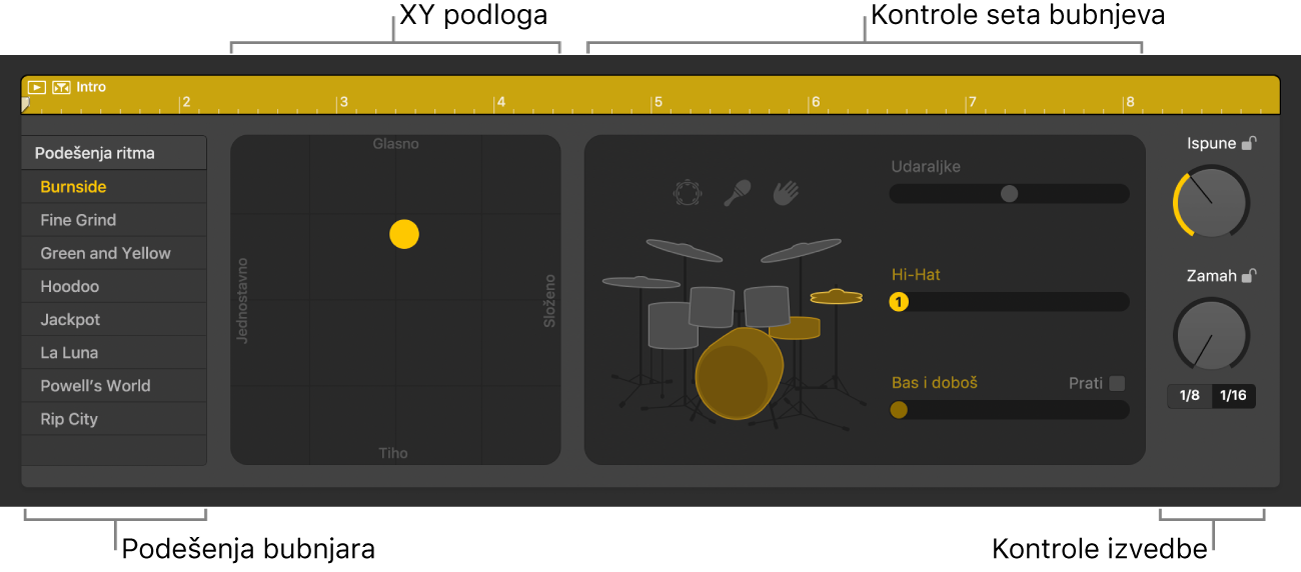Select the tambourine percussion icon
This screenshot has height=572, width=1301.
coord(687,192)
